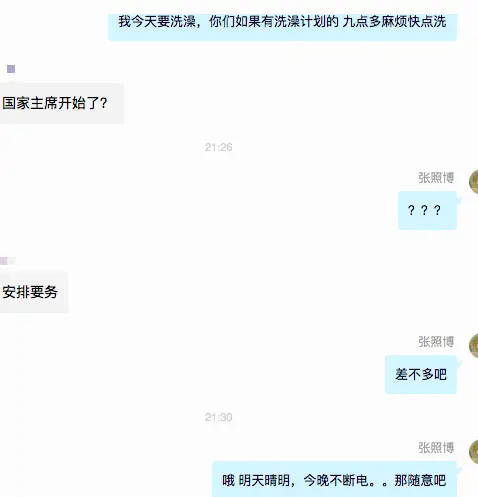Click the 安排要务 message bubble
Screen dimensions: 478x497
pos(34,292)
